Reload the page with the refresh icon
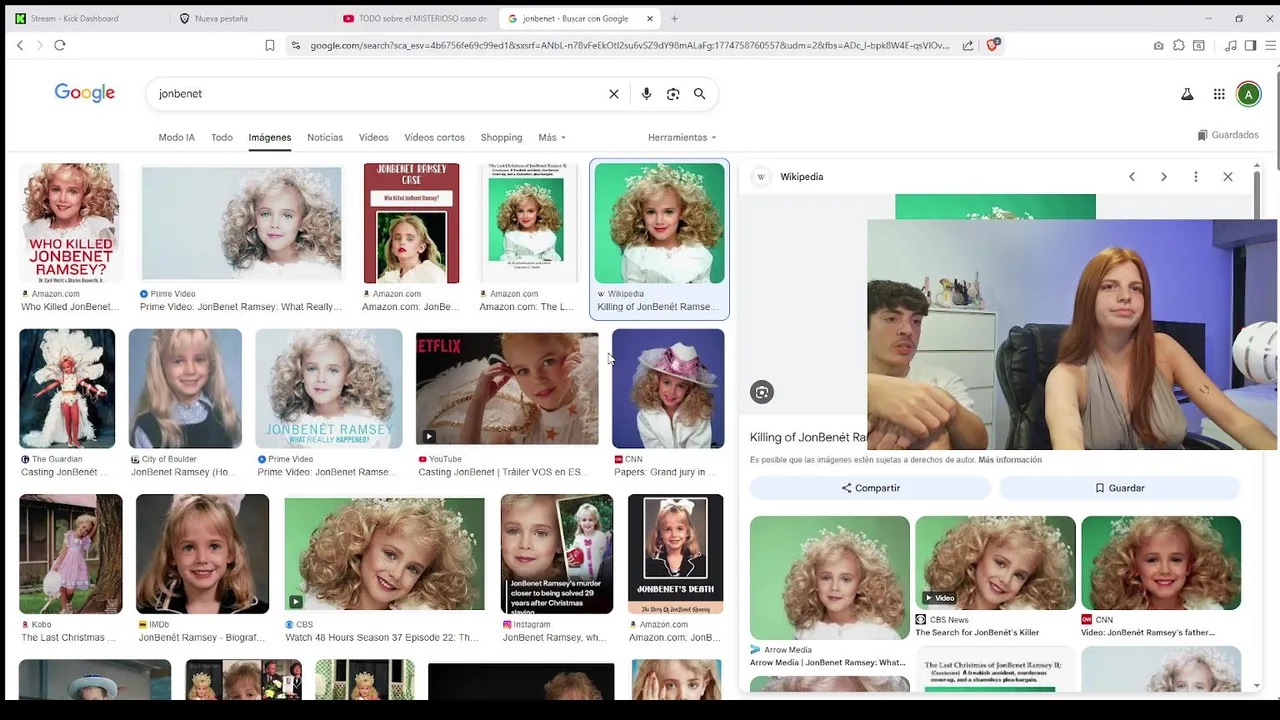The width and height of the screenshot is (1280, 720). click(60, 45)
